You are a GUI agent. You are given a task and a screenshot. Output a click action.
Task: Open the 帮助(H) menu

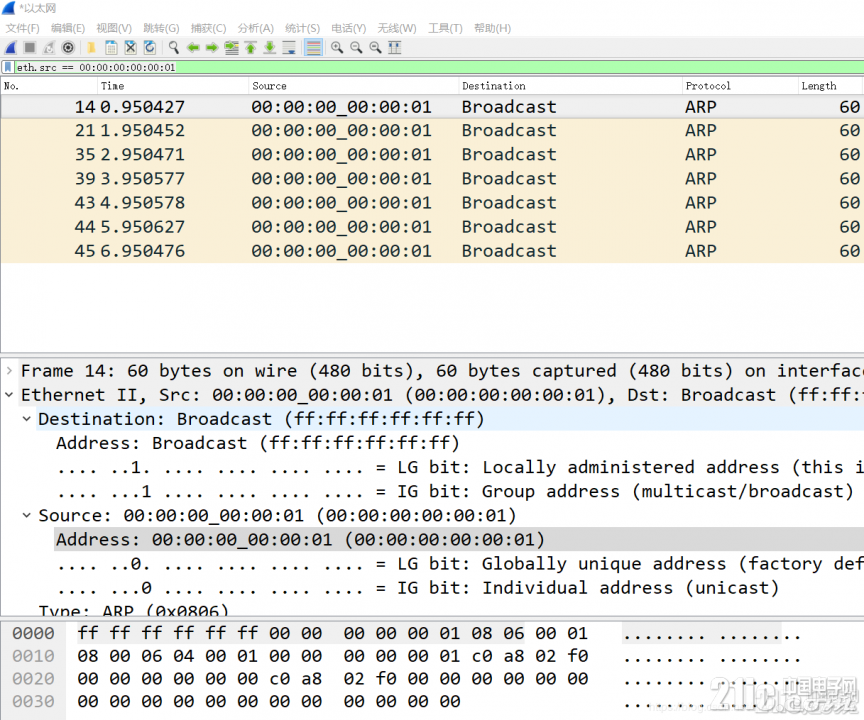tap(492, 28)
